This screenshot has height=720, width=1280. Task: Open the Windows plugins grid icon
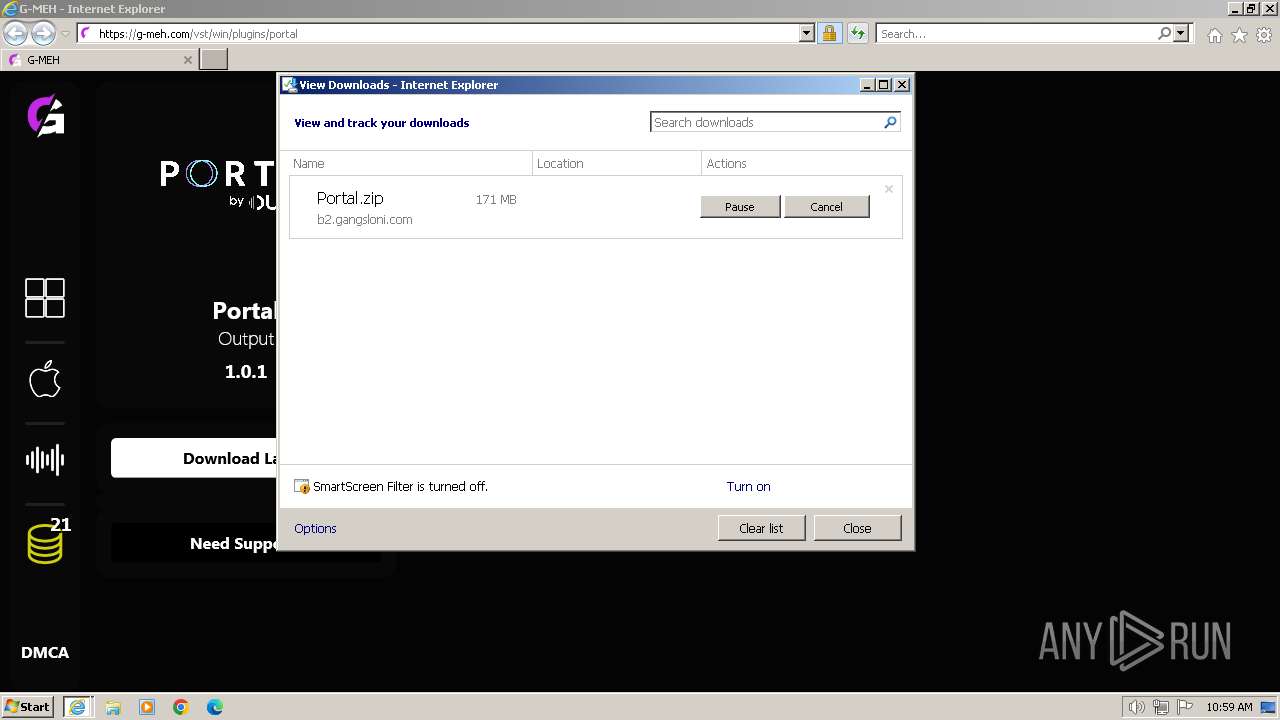point(45,298)
